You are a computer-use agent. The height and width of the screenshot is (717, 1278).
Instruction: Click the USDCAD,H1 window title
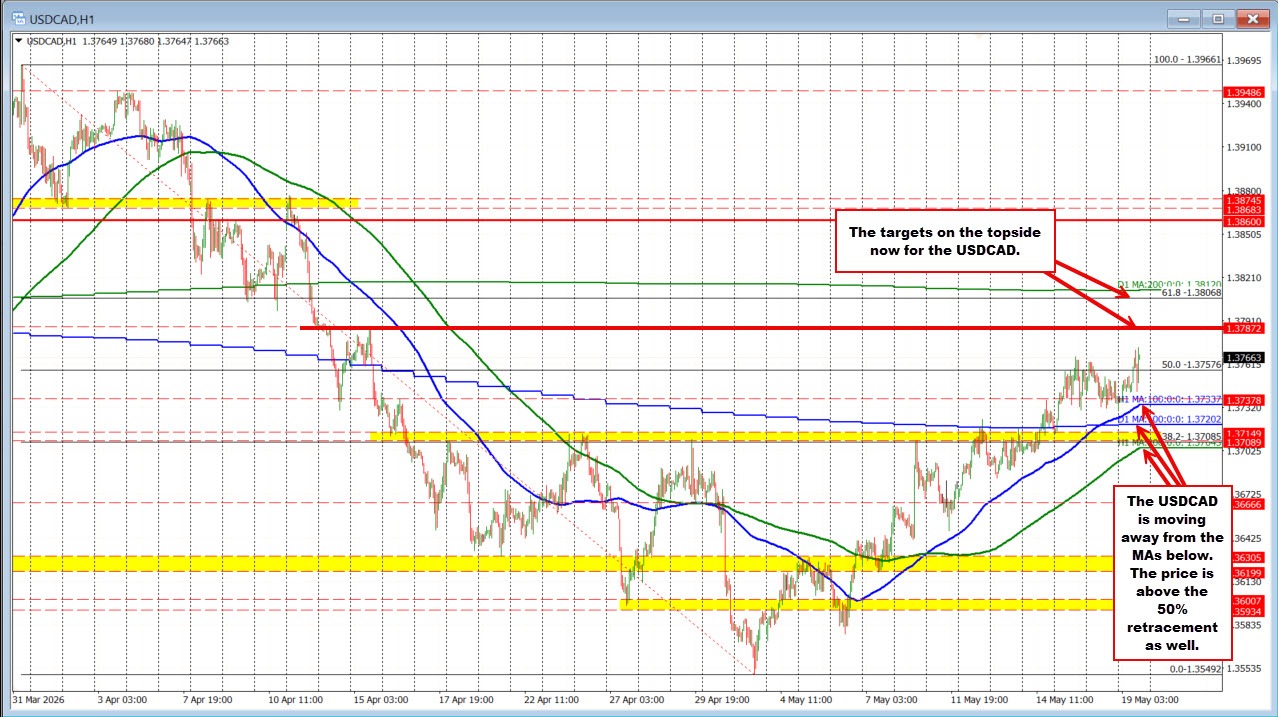coord(64,18)
